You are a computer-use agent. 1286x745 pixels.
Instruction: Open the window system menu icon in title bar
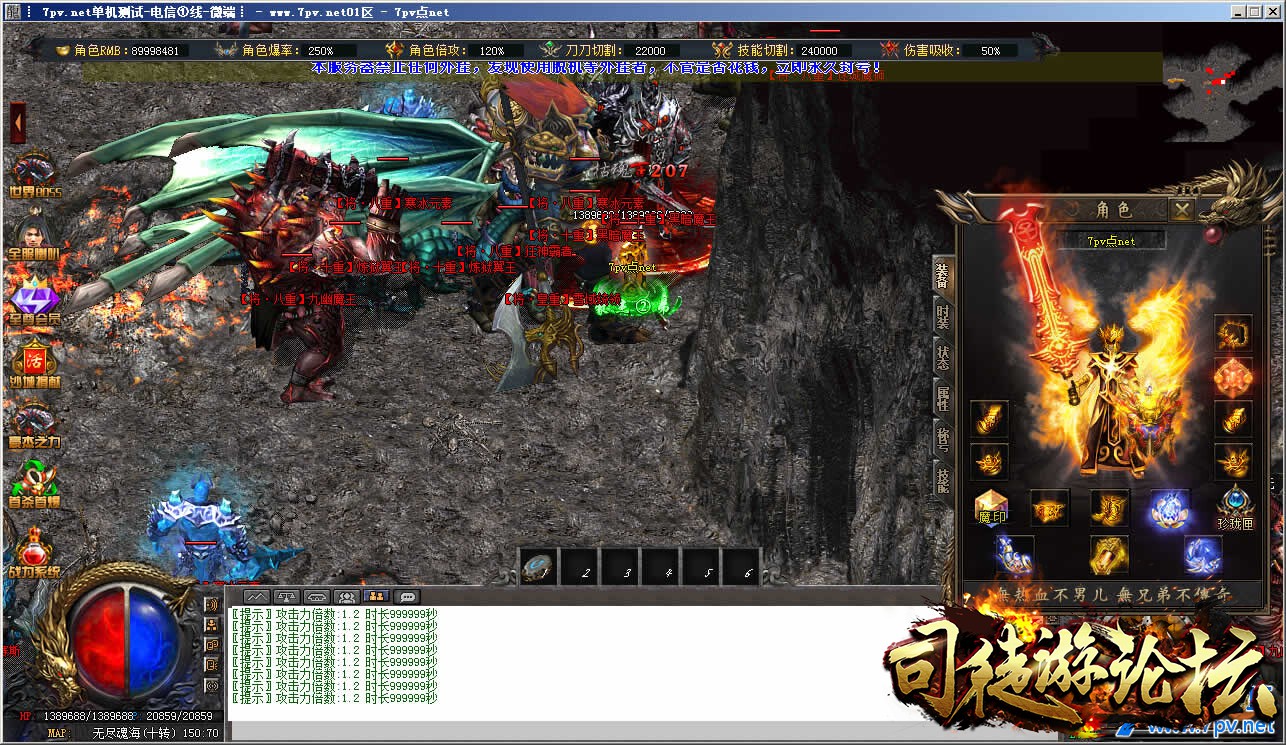(12, 12)
